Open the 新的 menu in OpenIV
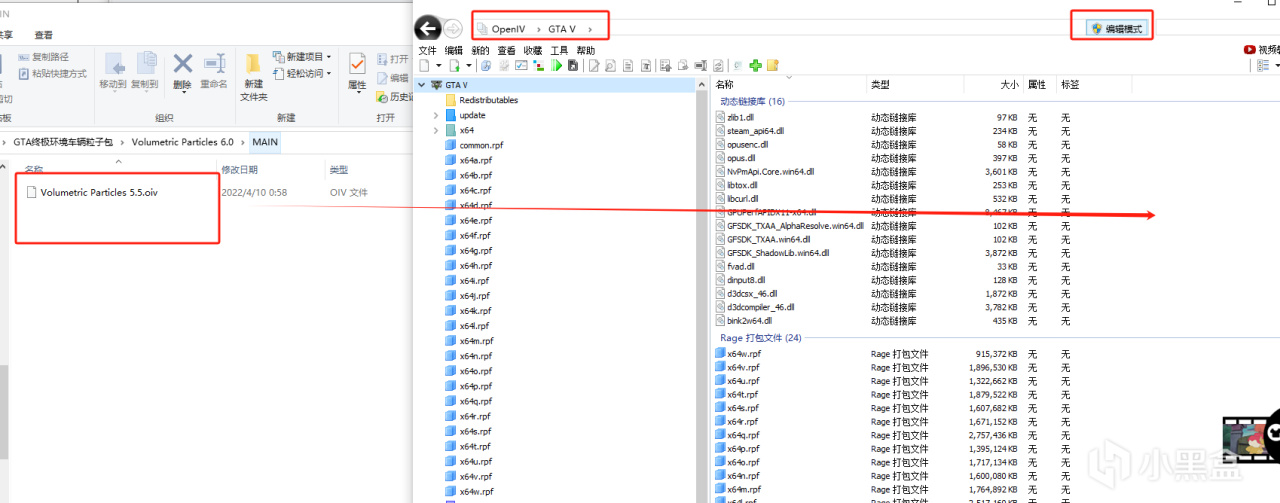The image size is (1280, 503). click(481, 50)
